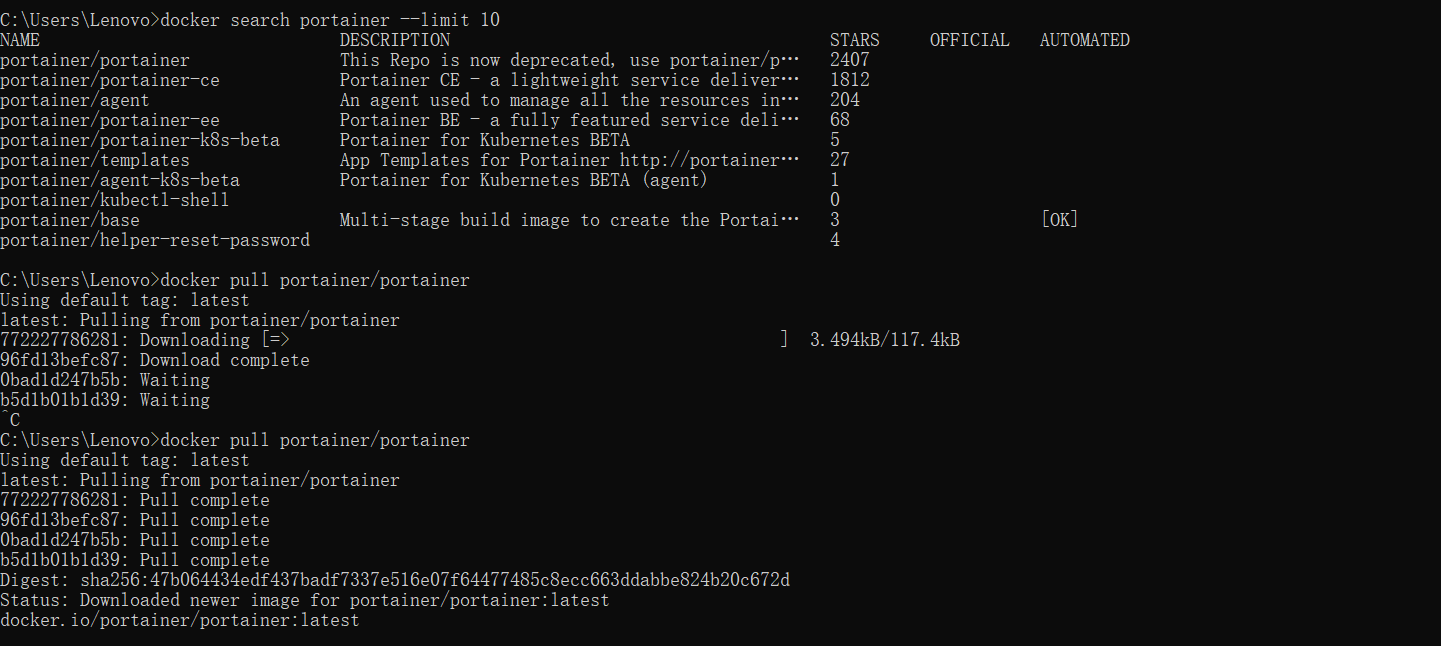Click the DESCRIPTION column header
Viewport: 1441px width, 646px height.
pyautogui.click(x=395, y=40)
